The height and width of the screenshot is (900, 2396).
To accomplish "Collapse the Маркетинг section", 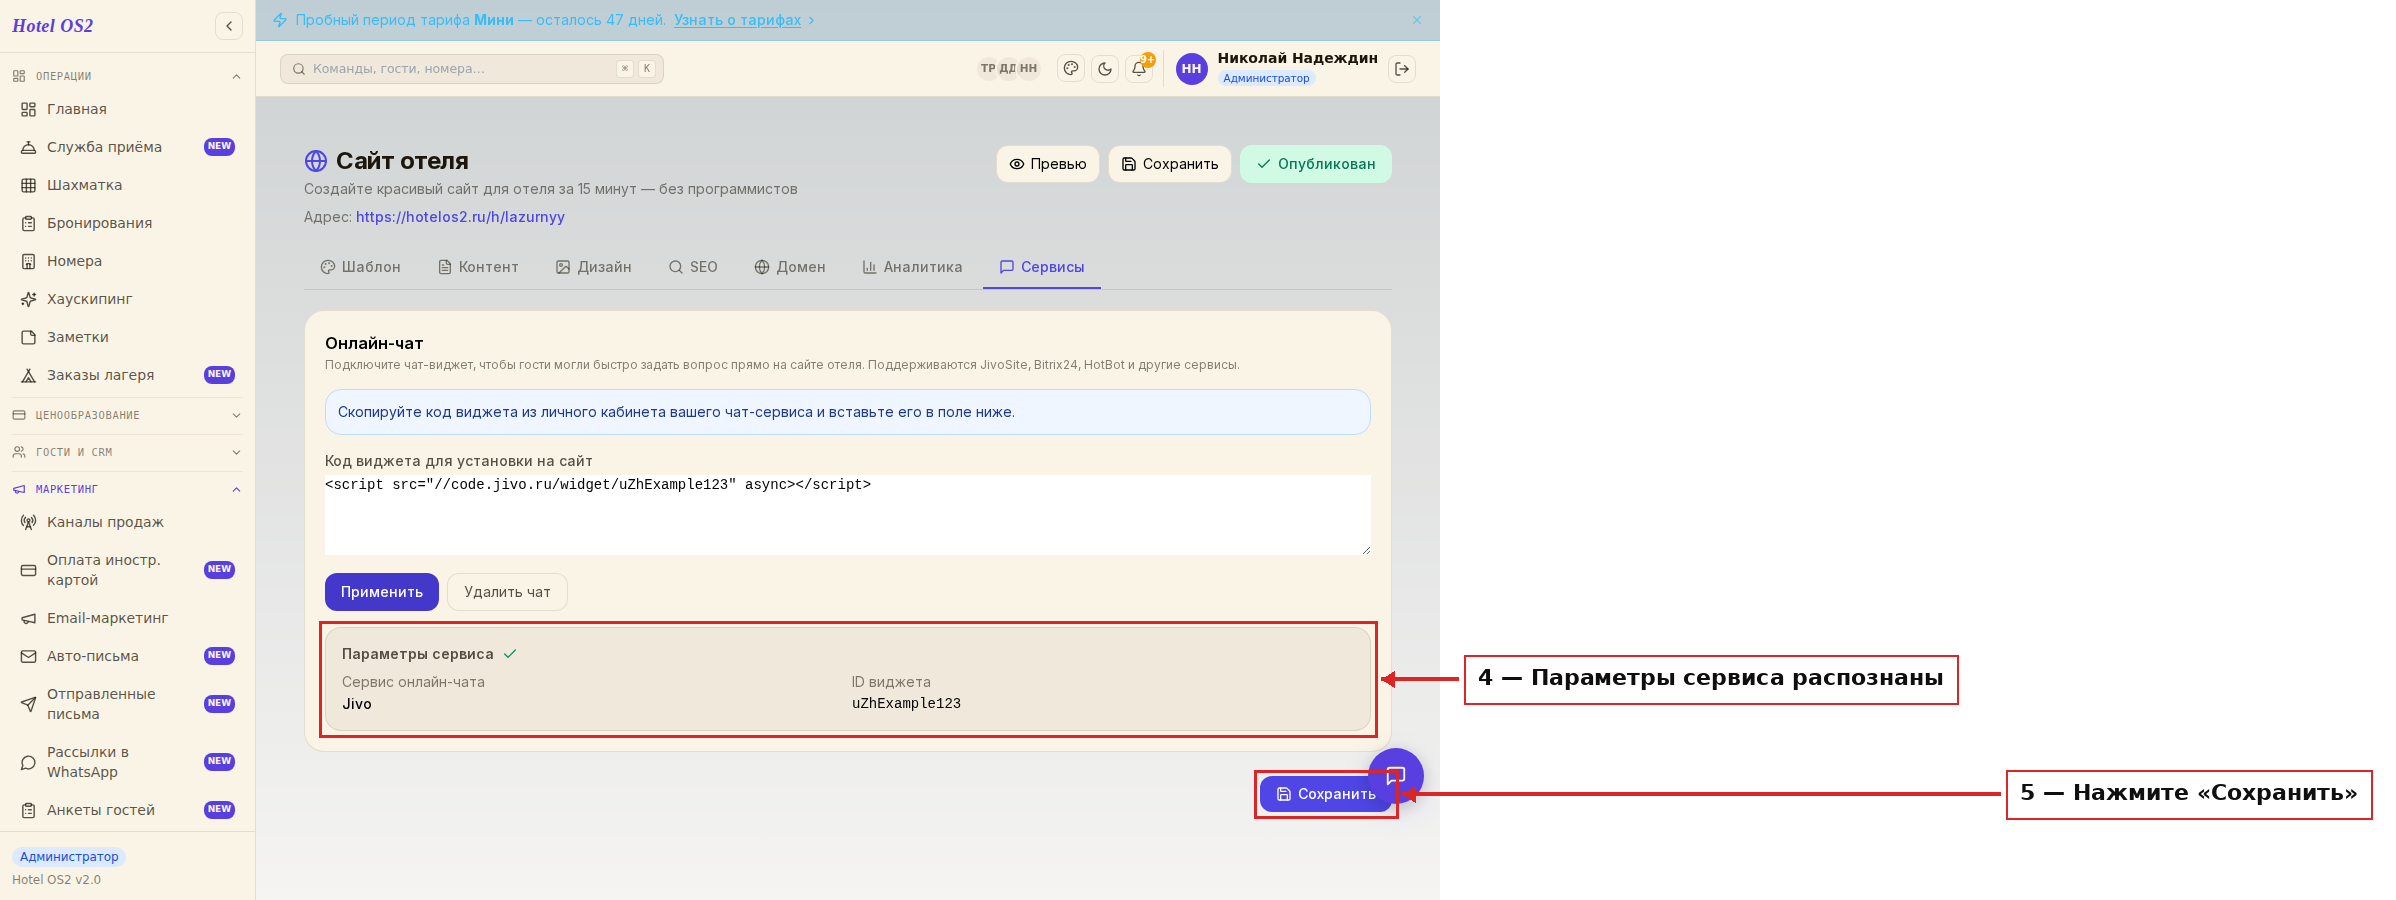I will 127,489.
